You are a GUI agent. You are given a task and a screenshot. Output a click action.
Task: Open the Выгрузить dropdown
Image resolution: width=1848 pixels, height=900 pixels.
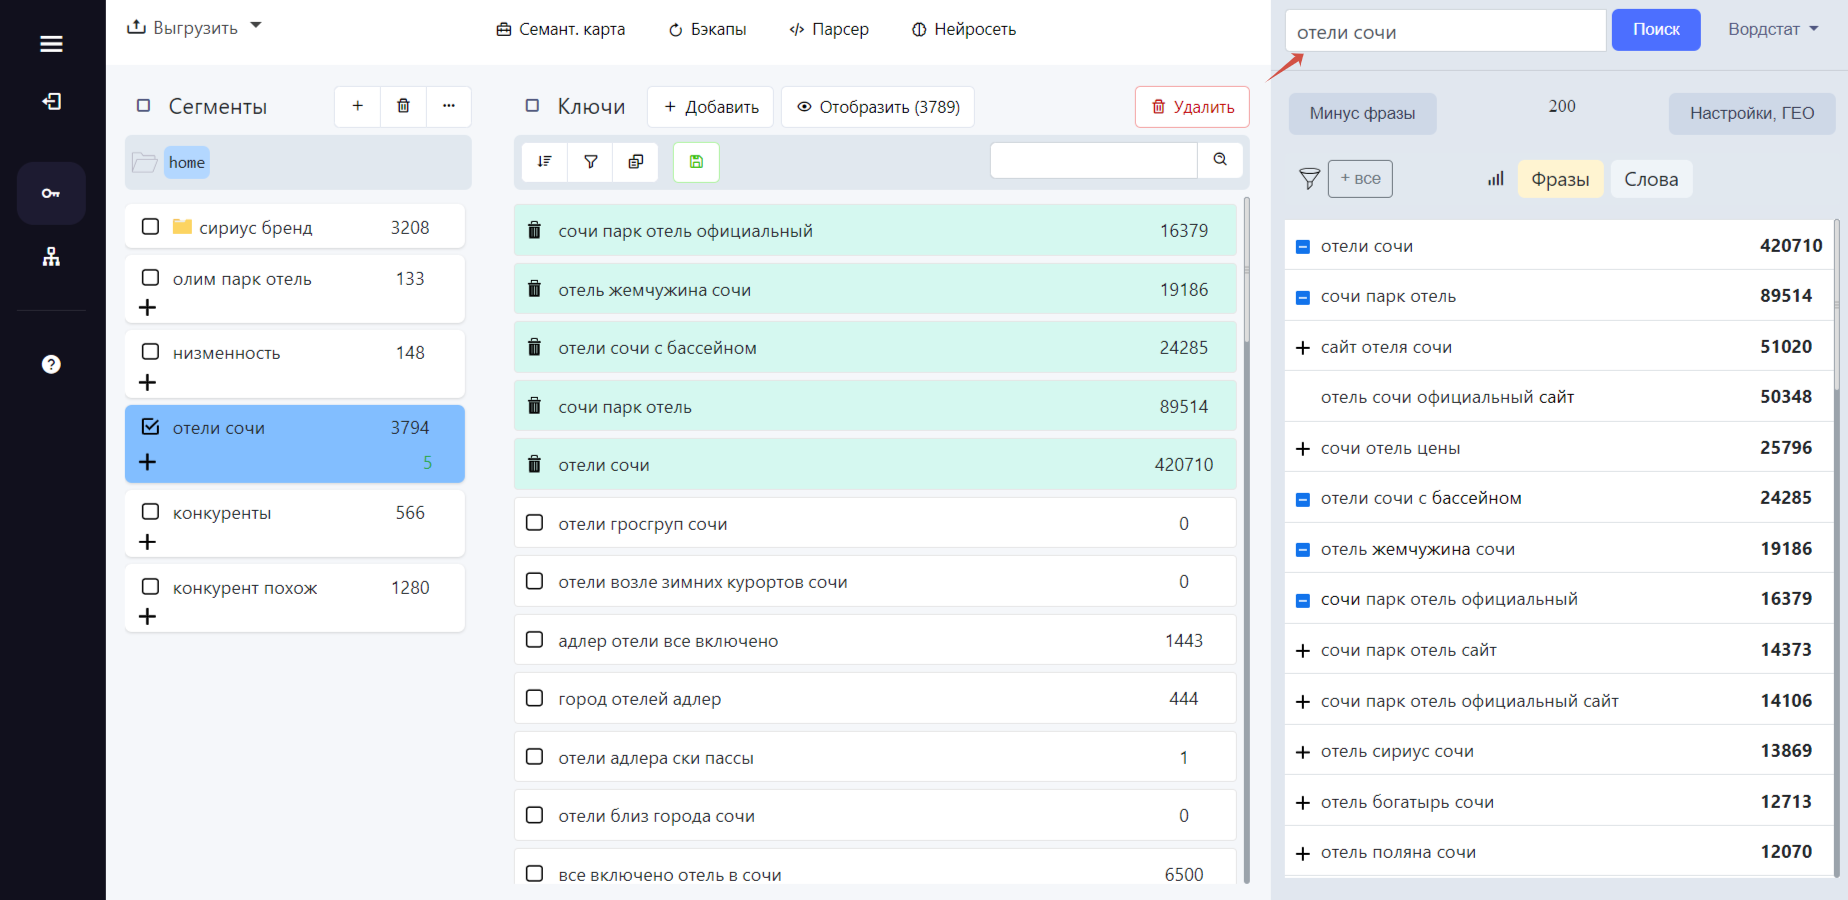click(x=194, y=27)
